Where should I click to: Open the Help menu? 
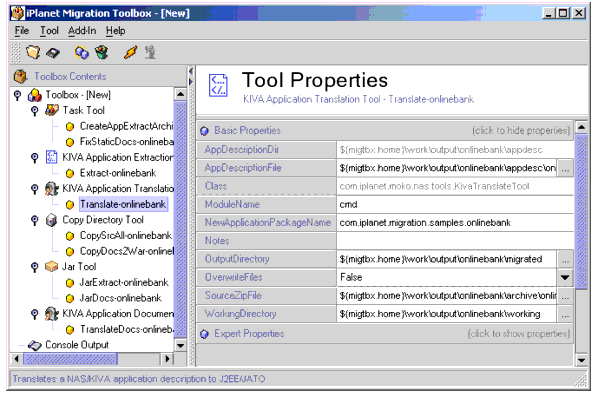point(115,31)
